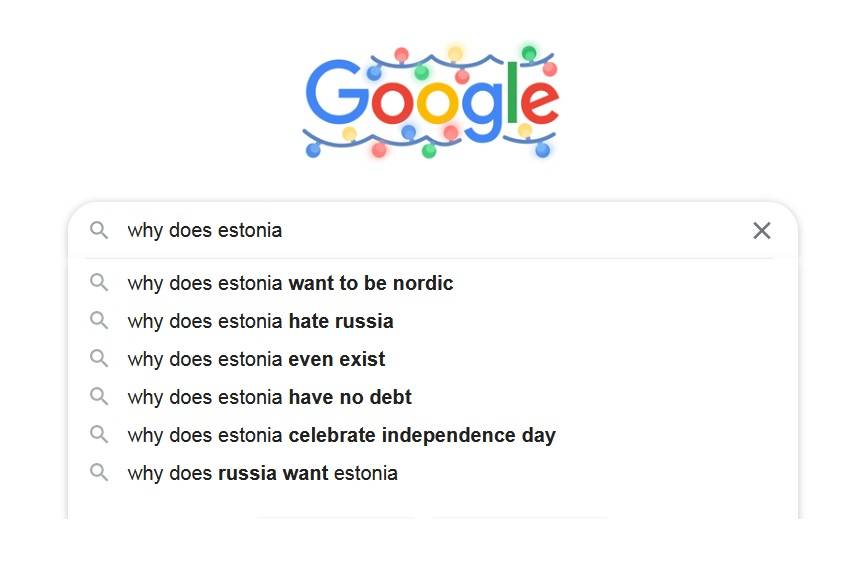Image resolution: width=853 pixels, height=571 pixels.
Task: Pick 'why does estonia celebrate independence day'
Action: 432,435
